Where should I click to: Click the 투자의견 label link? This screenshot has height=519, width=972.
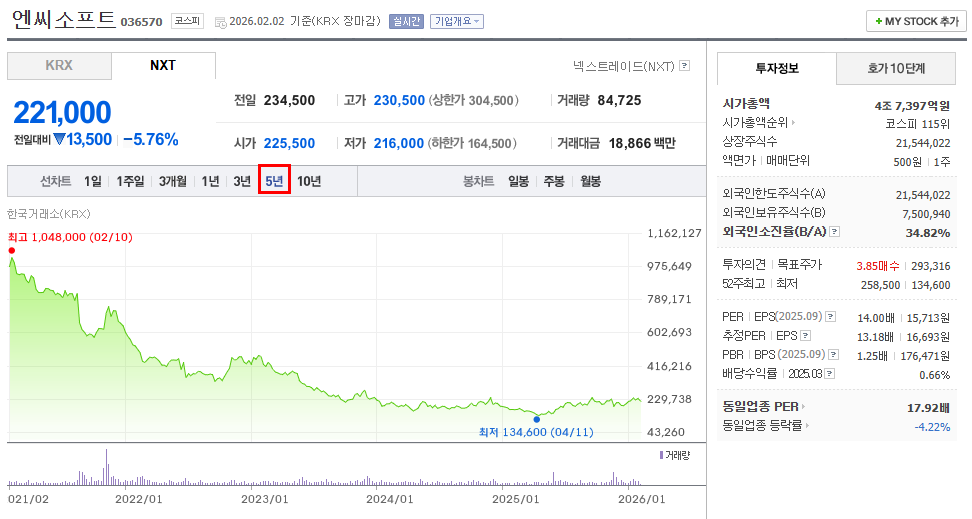point(744,265)
